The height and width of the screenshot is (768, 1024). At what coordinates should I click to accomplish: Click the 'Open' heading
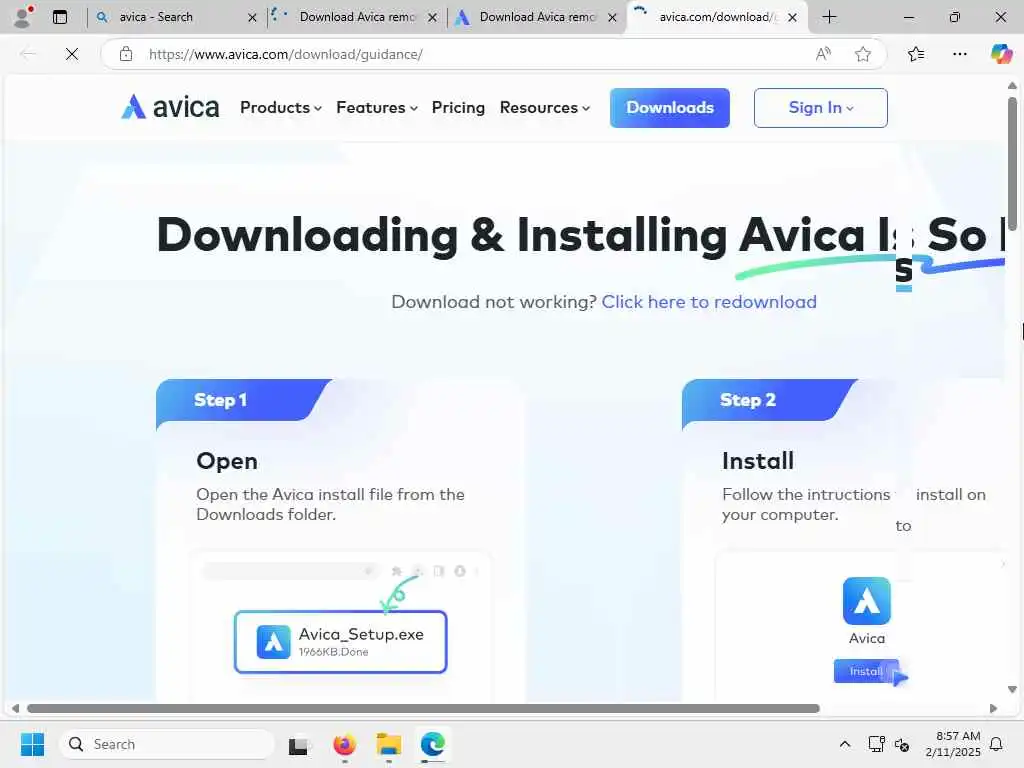click(x=227, y=461)
